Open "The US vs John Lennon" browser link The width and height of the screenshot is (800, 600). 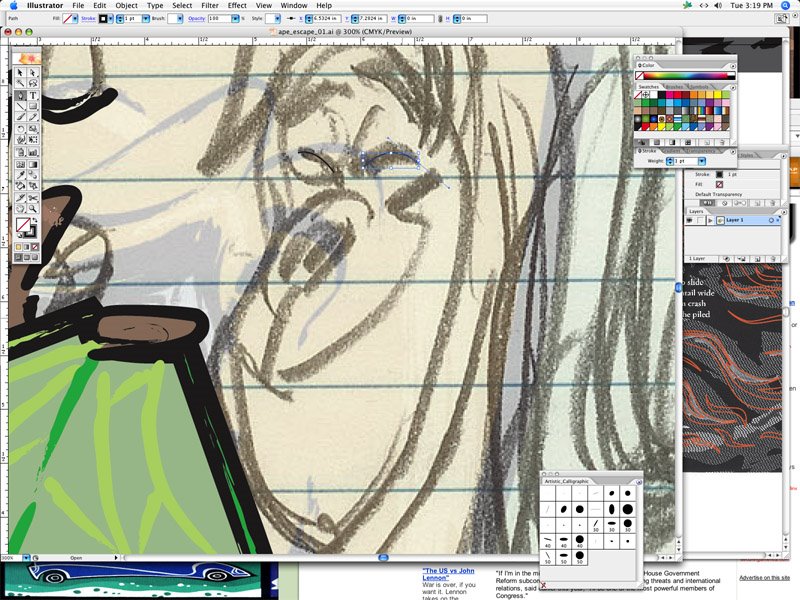tap(448, 574)
